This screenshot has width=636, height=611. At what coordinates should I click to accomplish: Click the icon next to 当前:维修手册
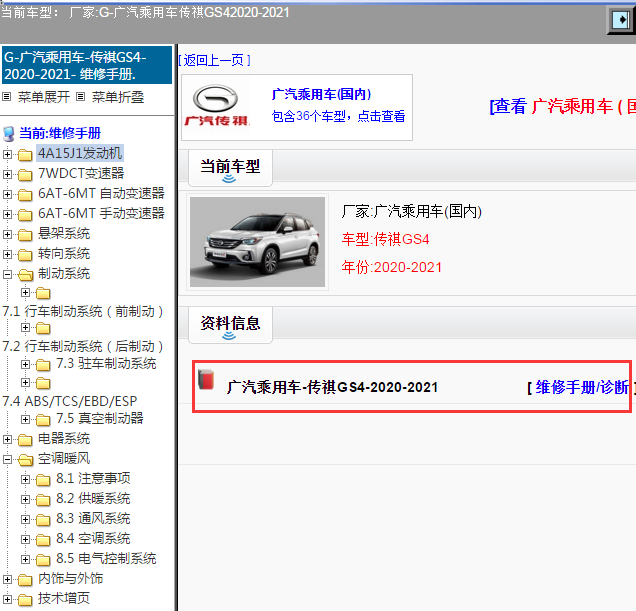point(9,133)
